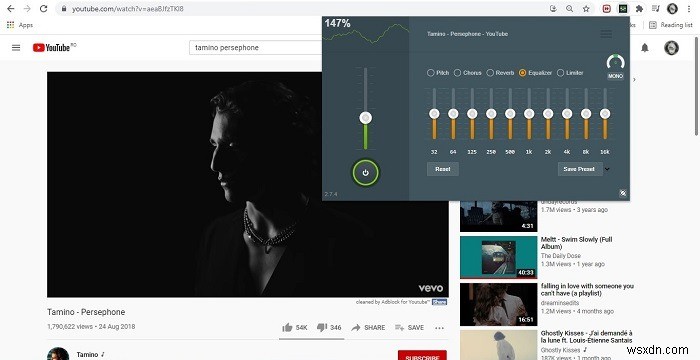Open YouTube notifications bell
This screenshot has width=700, height=360.
645,47
